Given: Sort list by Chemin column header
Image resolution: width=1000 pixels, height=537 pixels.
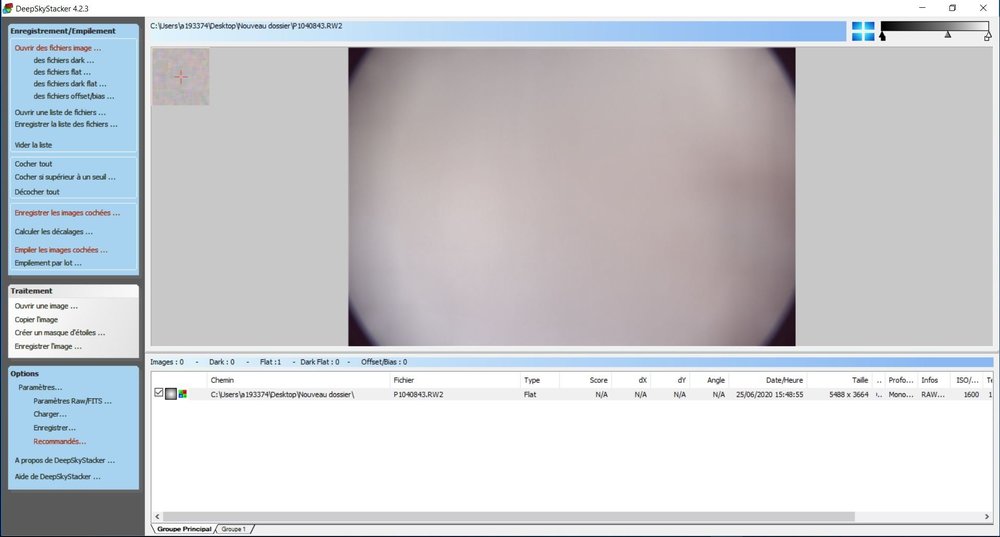Looking at the screenshot, I should tap(298, 380).
